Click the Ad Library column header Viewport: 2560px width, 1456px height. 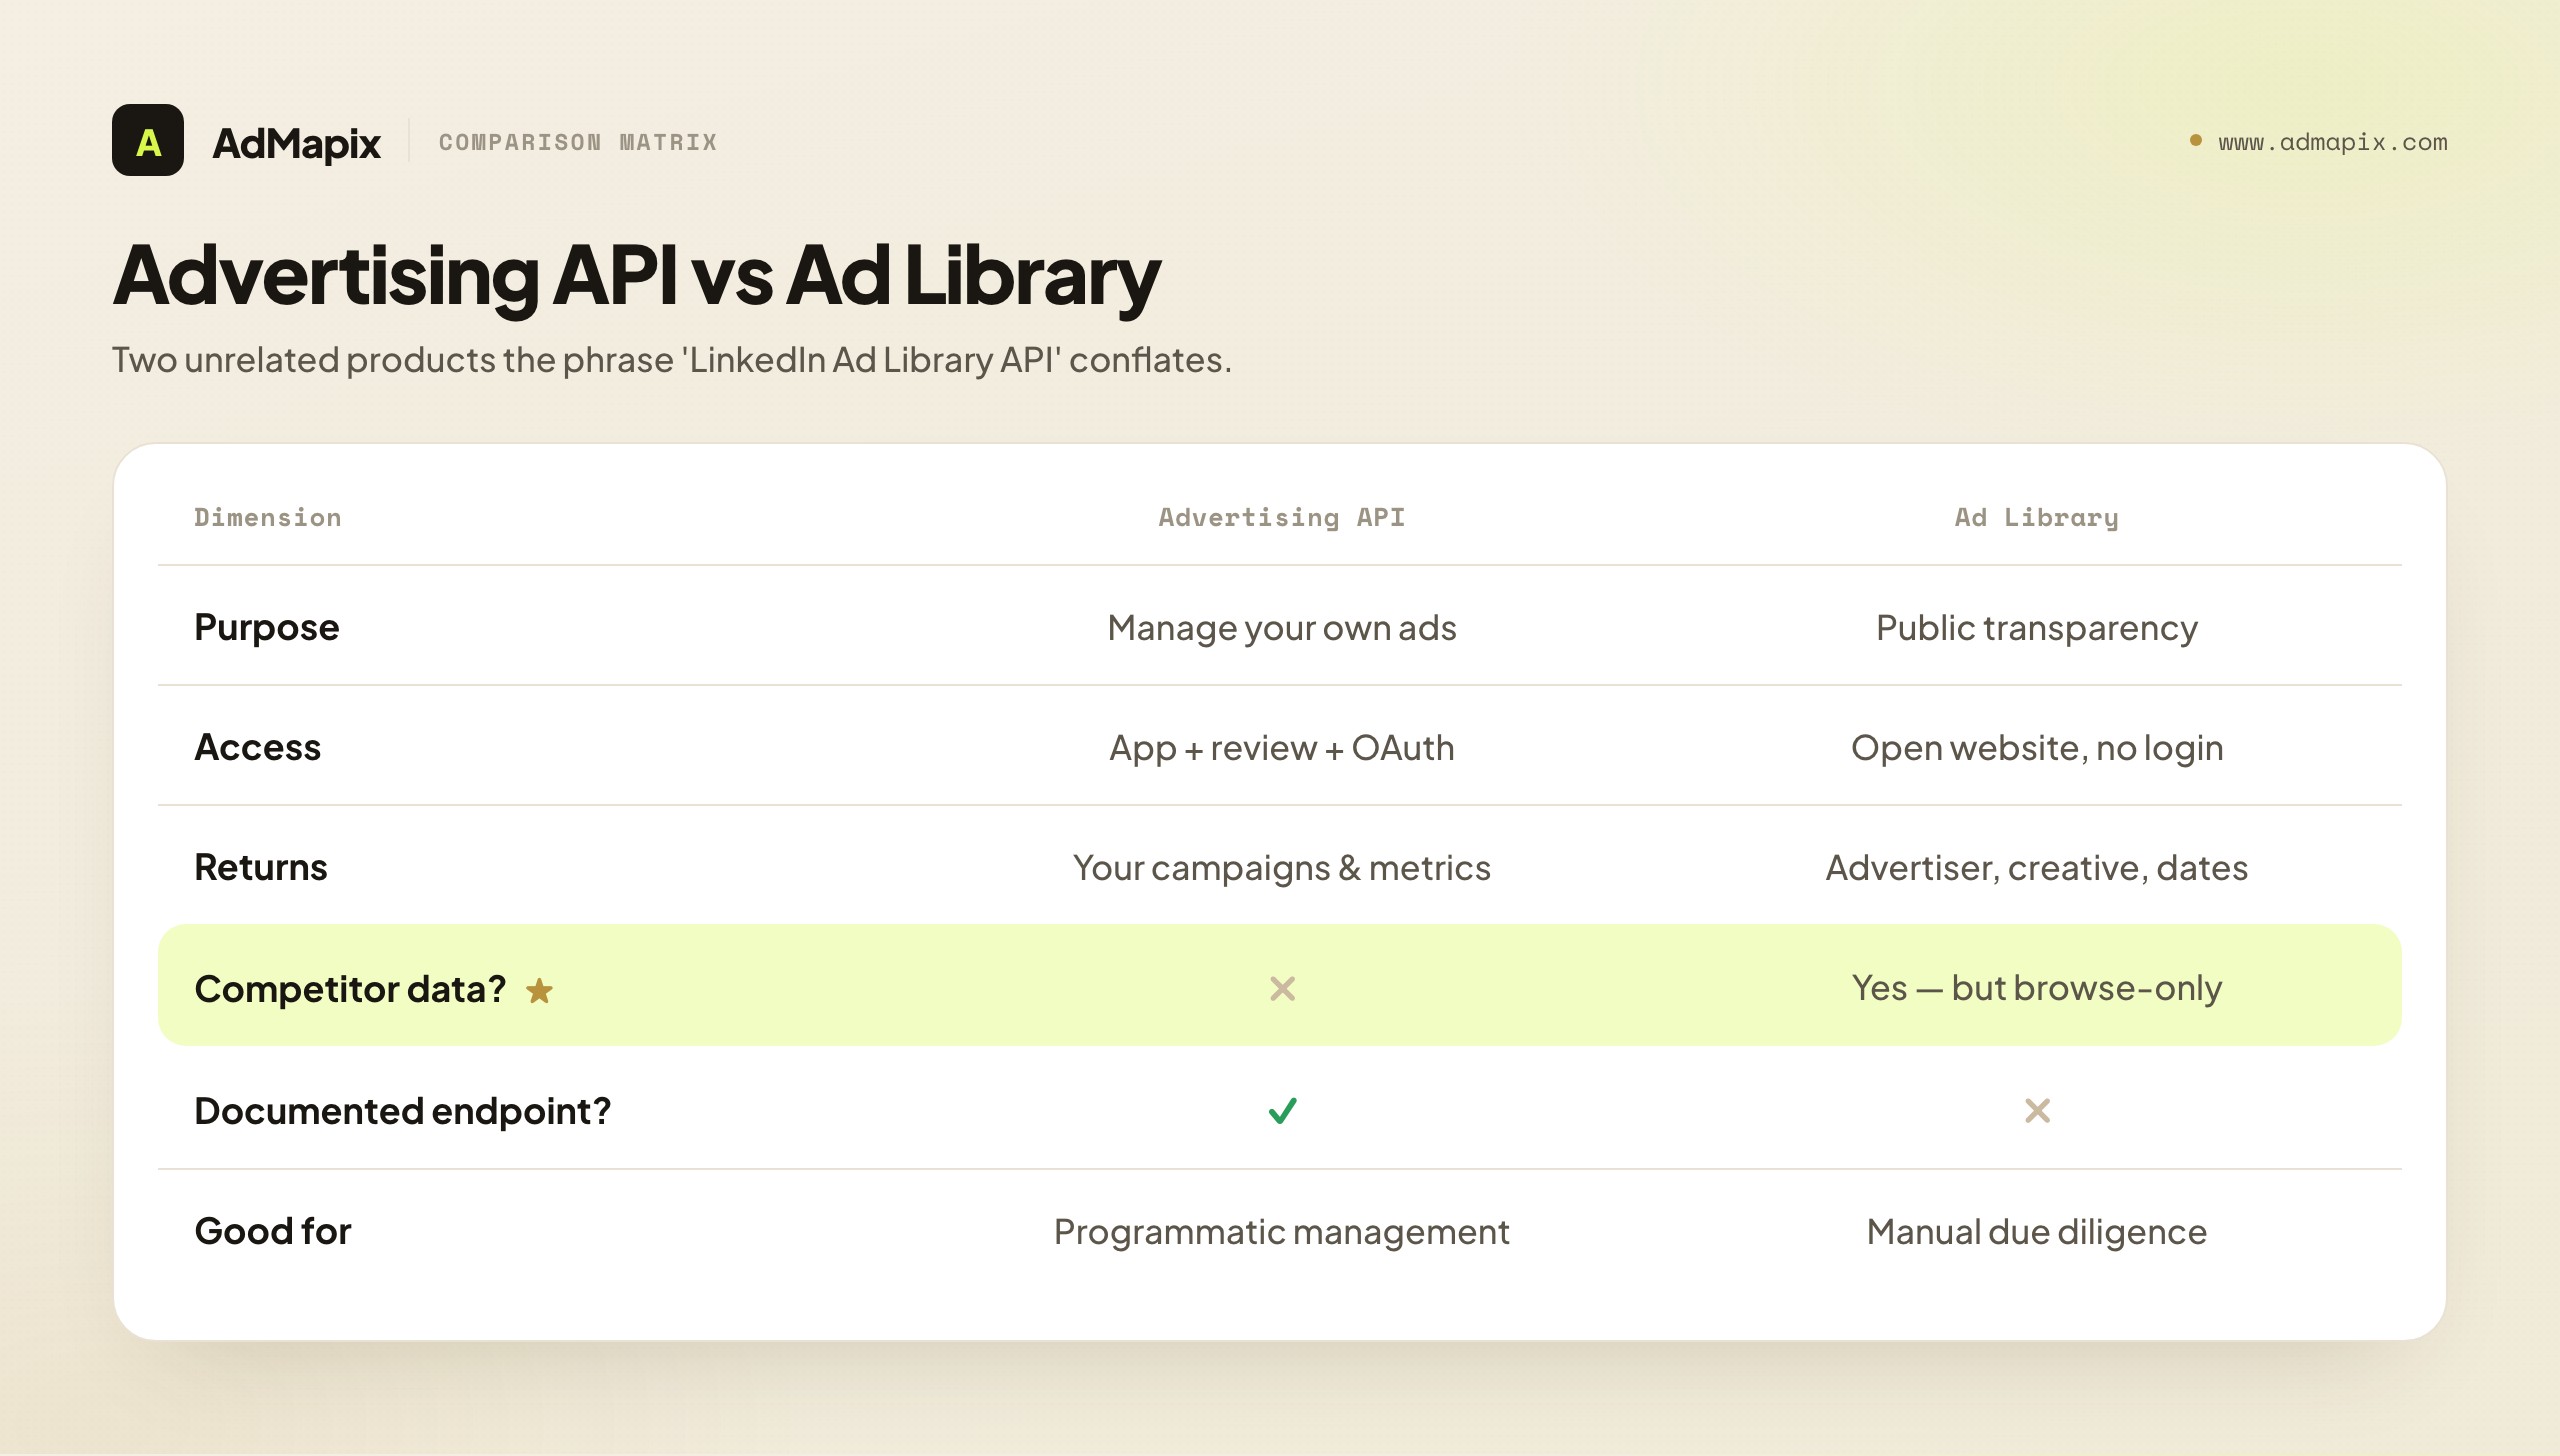coord(2037,517)
